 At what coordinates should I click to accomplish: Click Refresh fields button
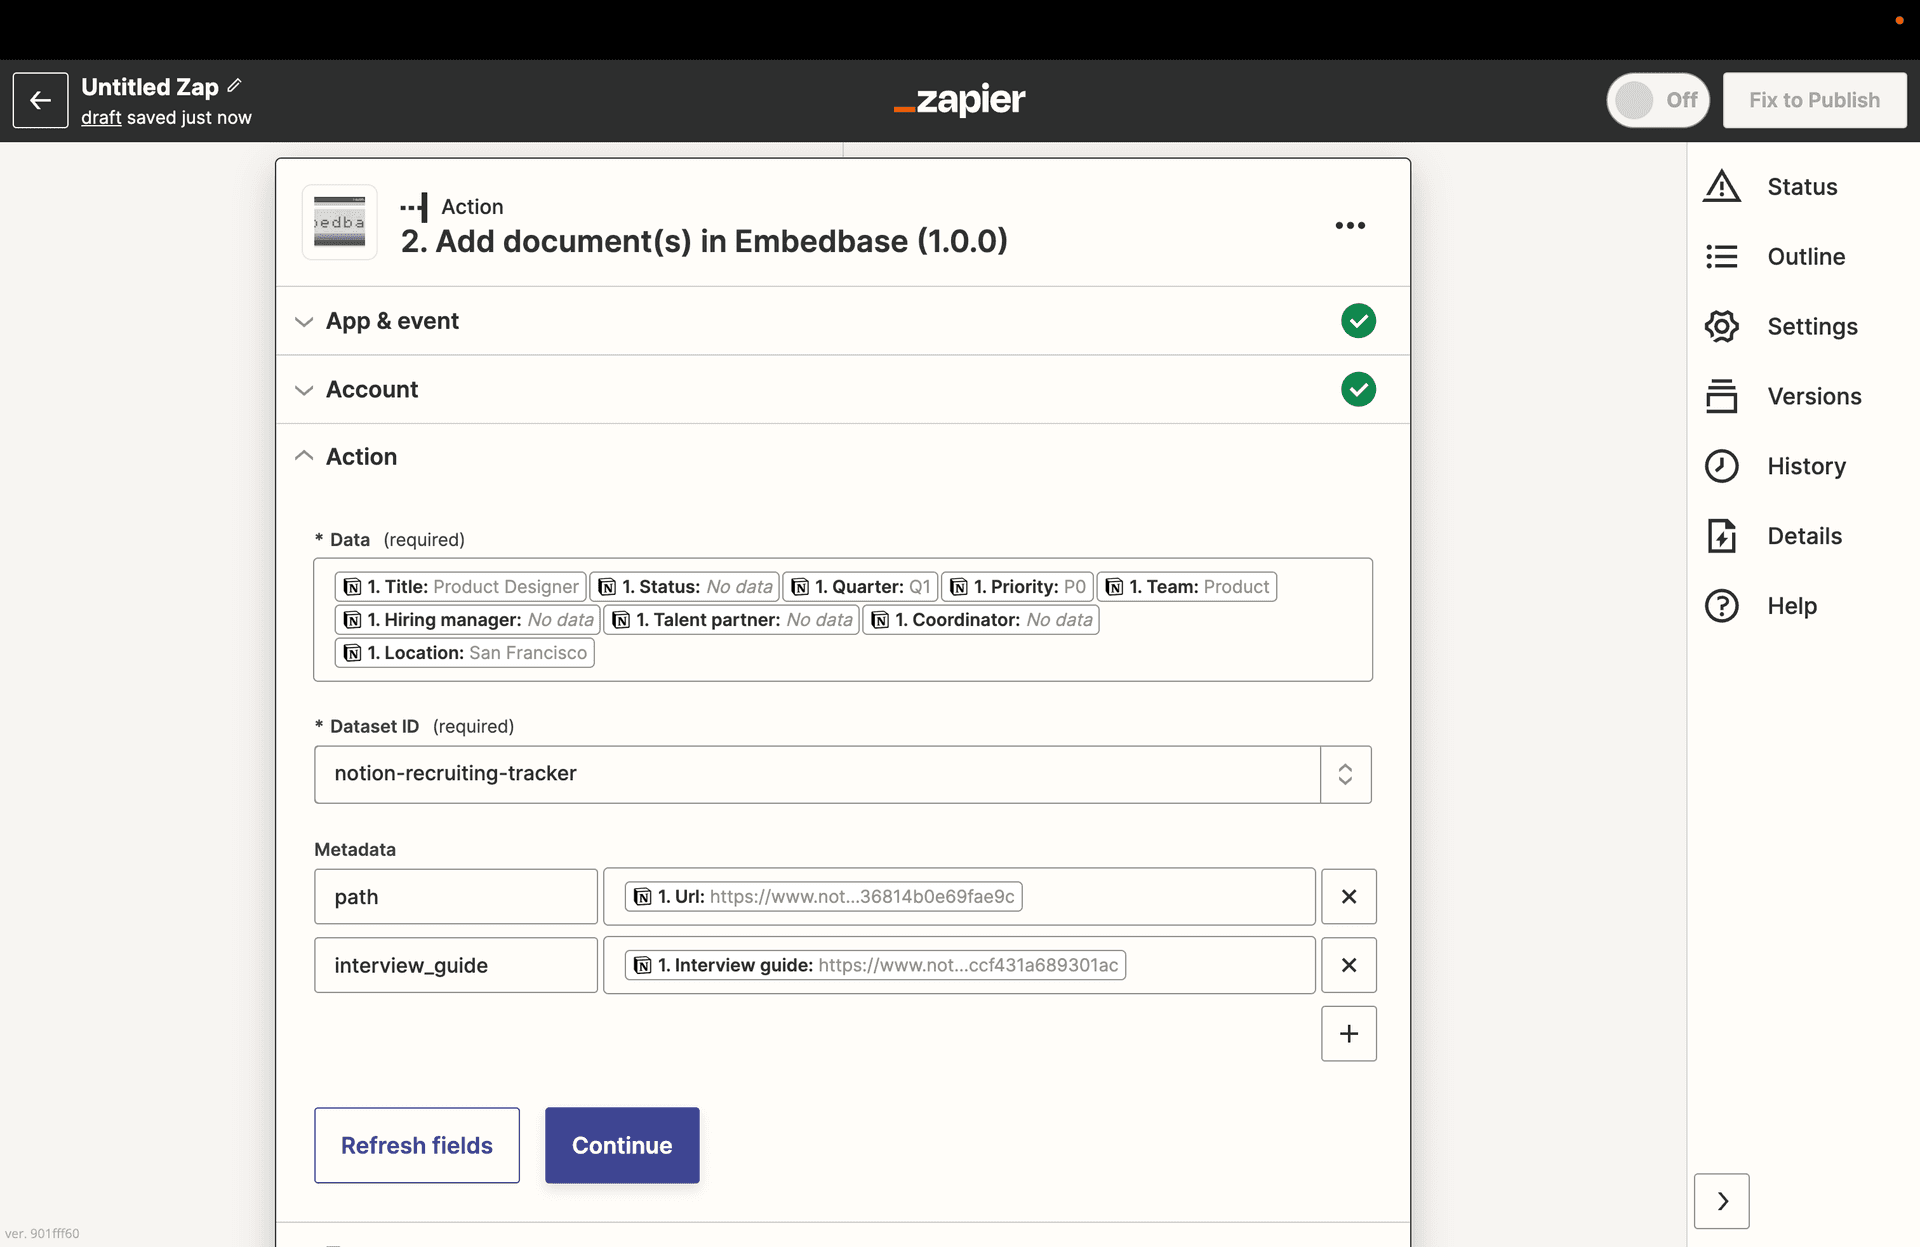[x=417, y=1145]
